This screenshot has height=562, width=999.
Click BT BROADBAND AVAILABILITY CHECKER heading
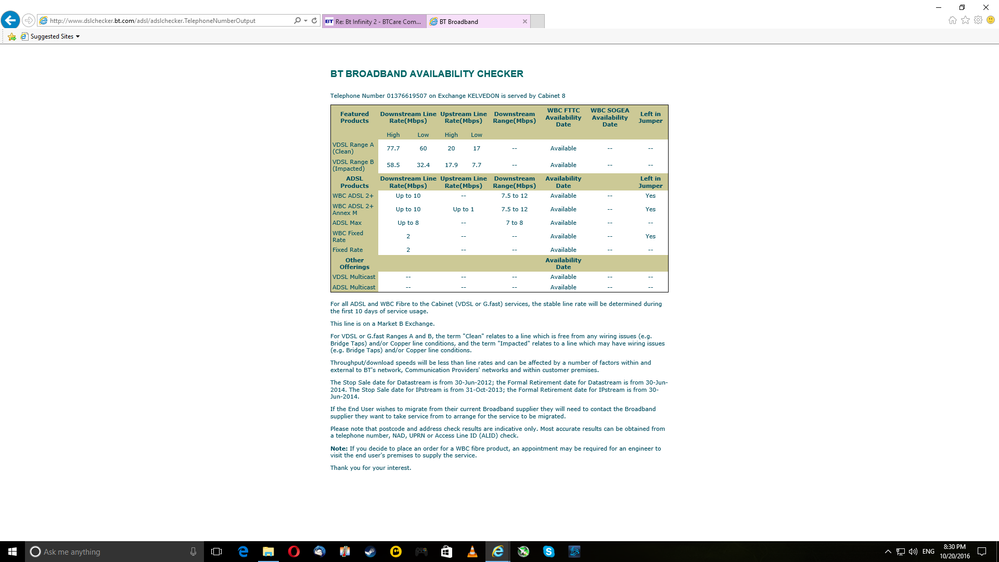426,74
